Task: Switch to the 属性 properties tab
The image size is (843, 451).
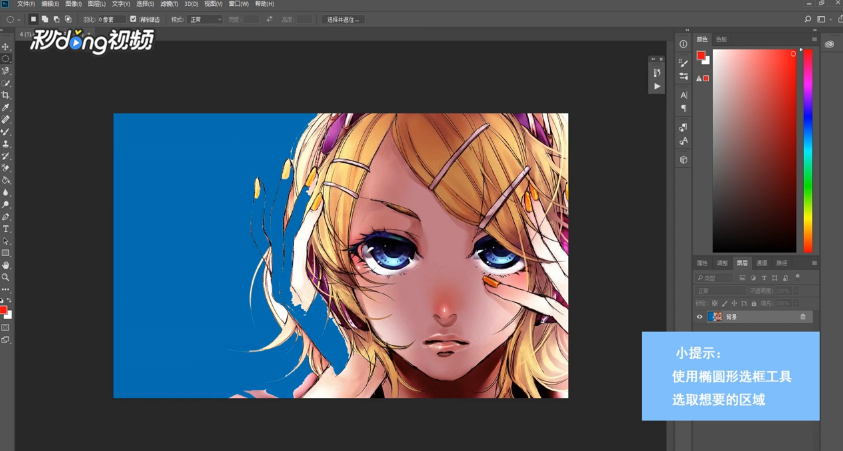Action: coord(702,263)
